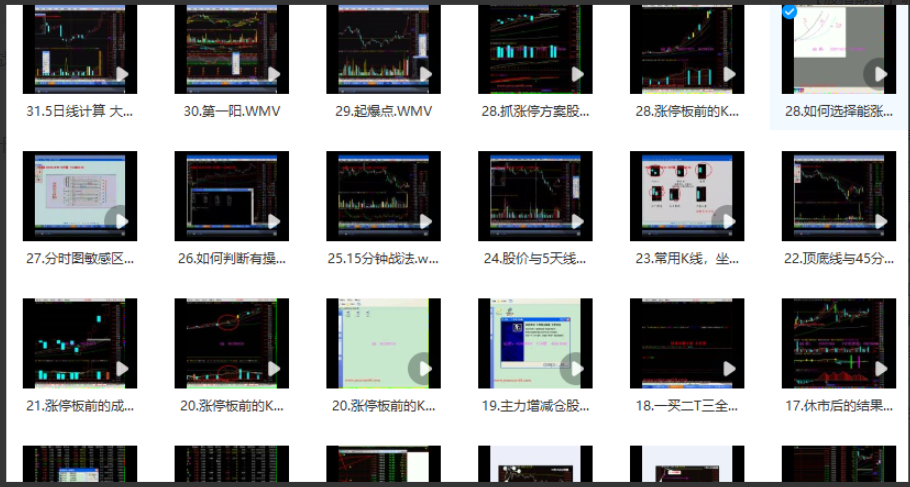
Task: Open the 24.股价与5天线 video thumbnail
Action: point(535,196)
